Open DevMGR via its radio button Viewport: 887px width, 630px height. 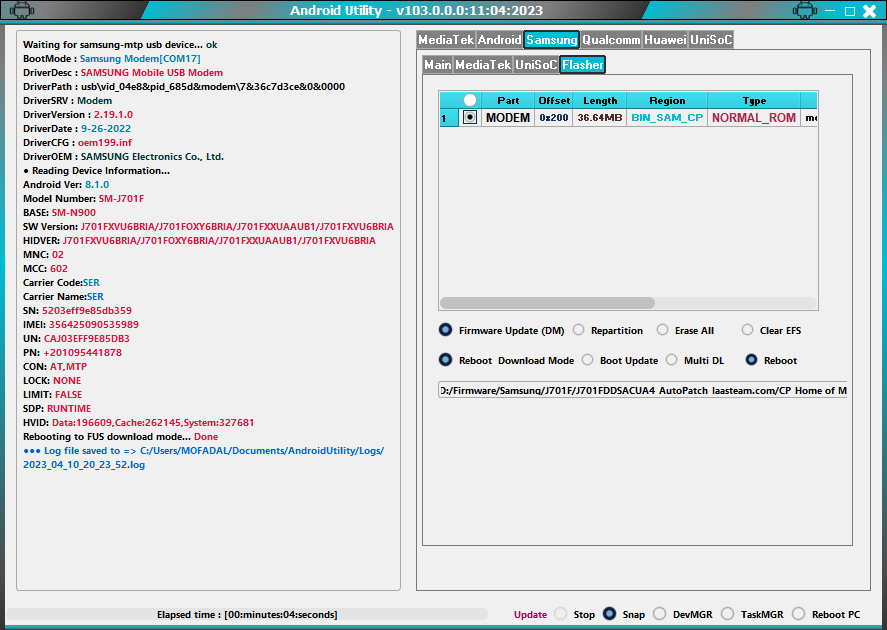pos(660,614)
